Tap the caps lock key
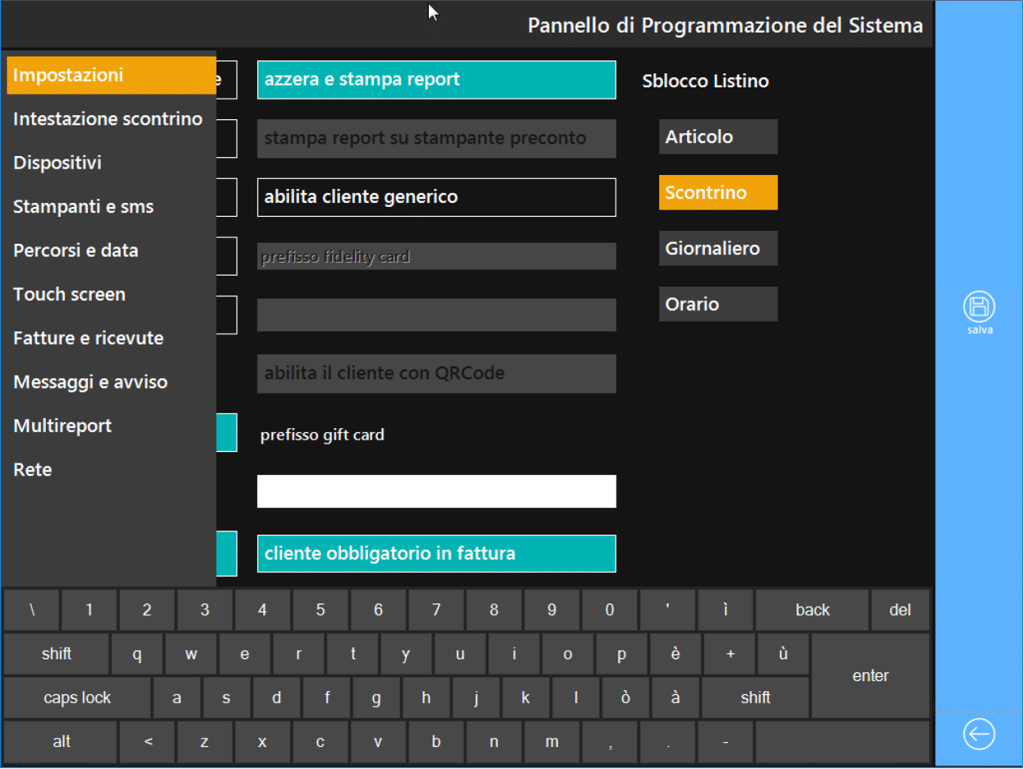Viewport: 1024px width, 769px height. tap(77, 698)
